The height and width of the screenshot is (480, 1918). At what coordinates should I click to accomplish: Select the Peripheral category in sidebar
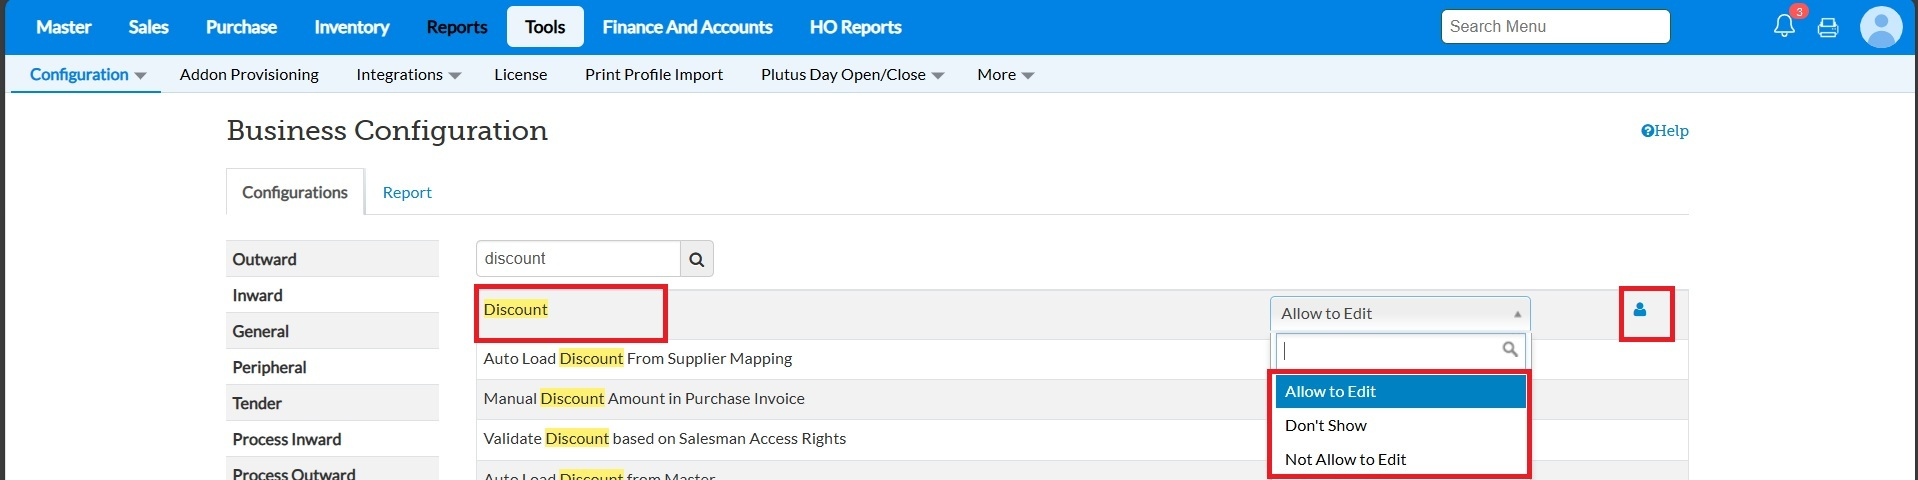click(270, 367)
